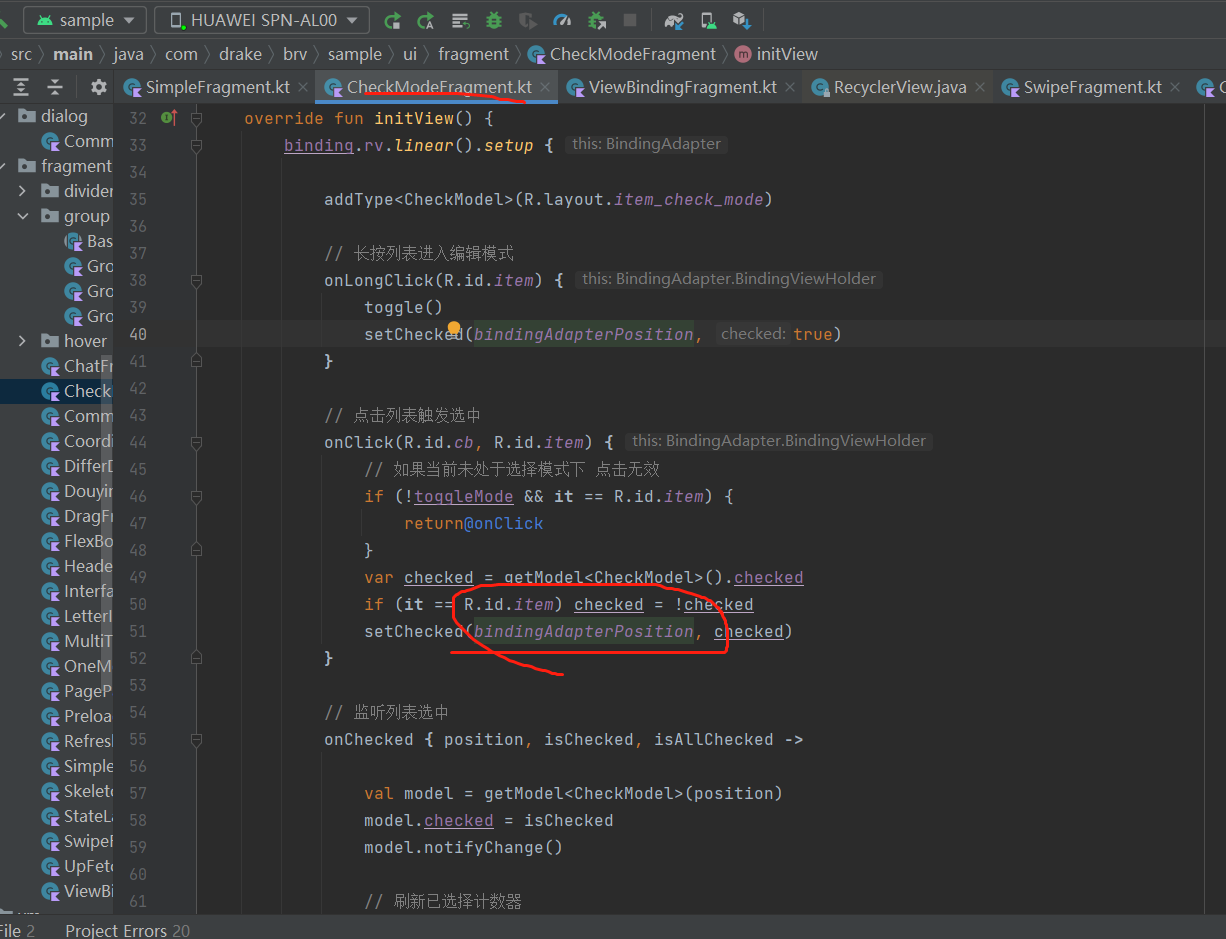This screenshot has height=939, width=1226.
Task: Click the brv breadcrumb segment
Action: point(295,54)
